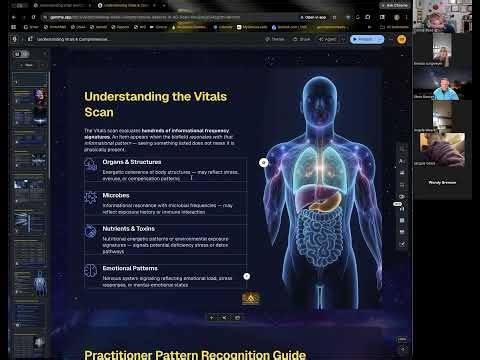Open the Chrome apps grid in bookmarks bar

coord(14,27)
